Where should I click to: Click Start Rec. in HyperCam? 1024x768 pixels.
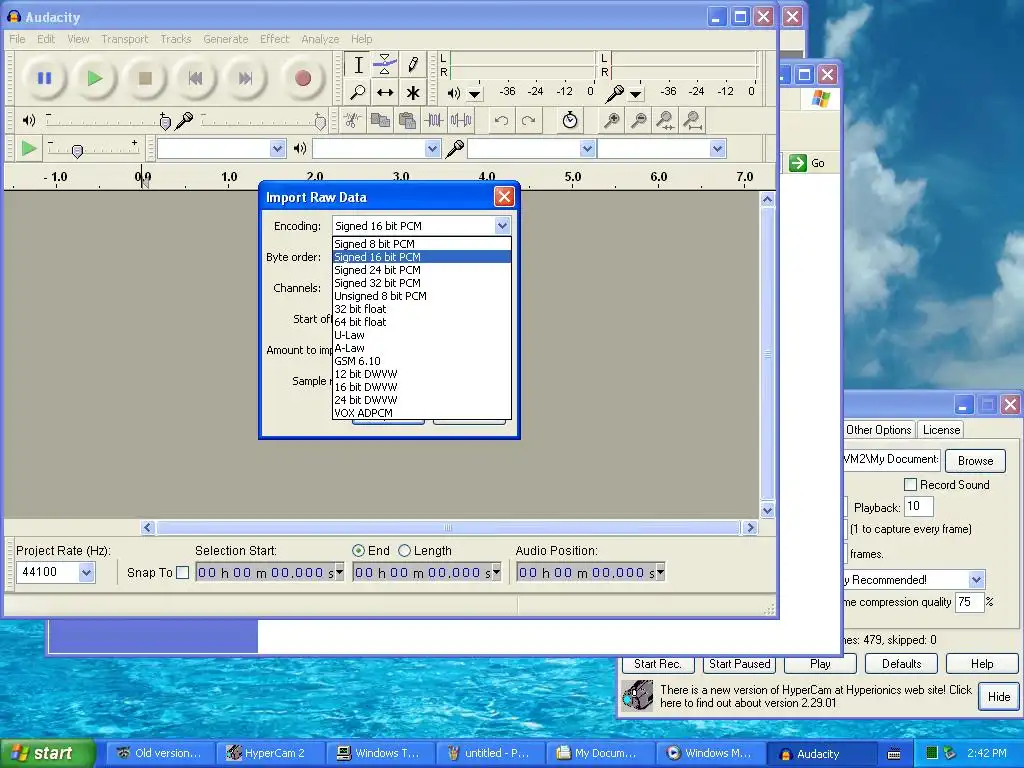(x=658, y=664)
